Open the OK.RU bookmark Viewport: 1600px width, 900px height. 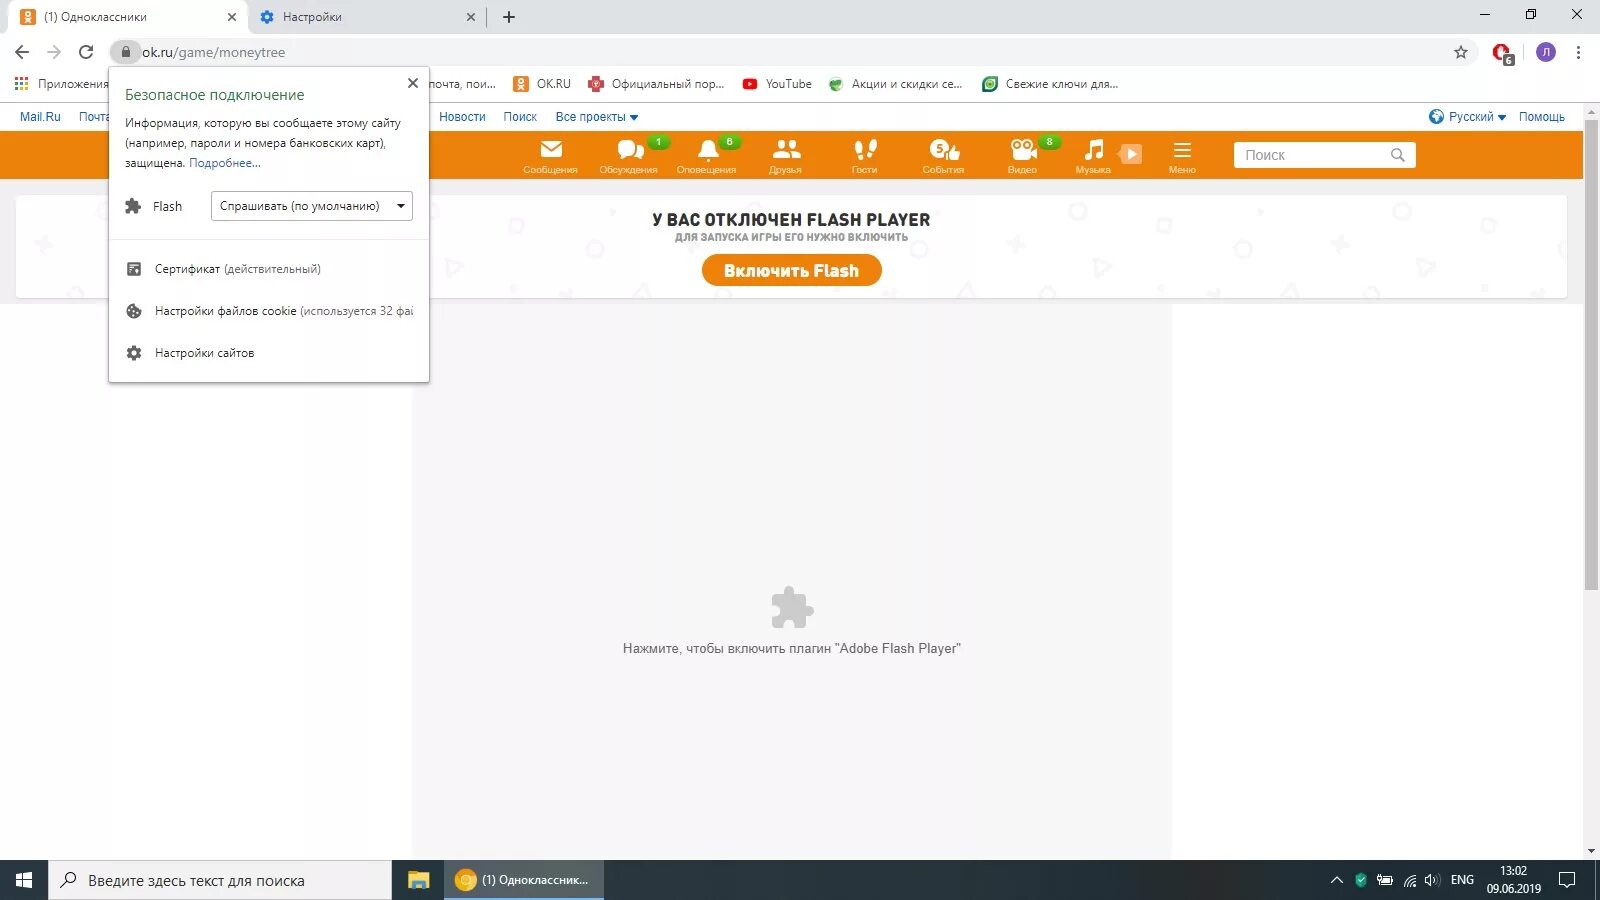click(x=542, y=84)
